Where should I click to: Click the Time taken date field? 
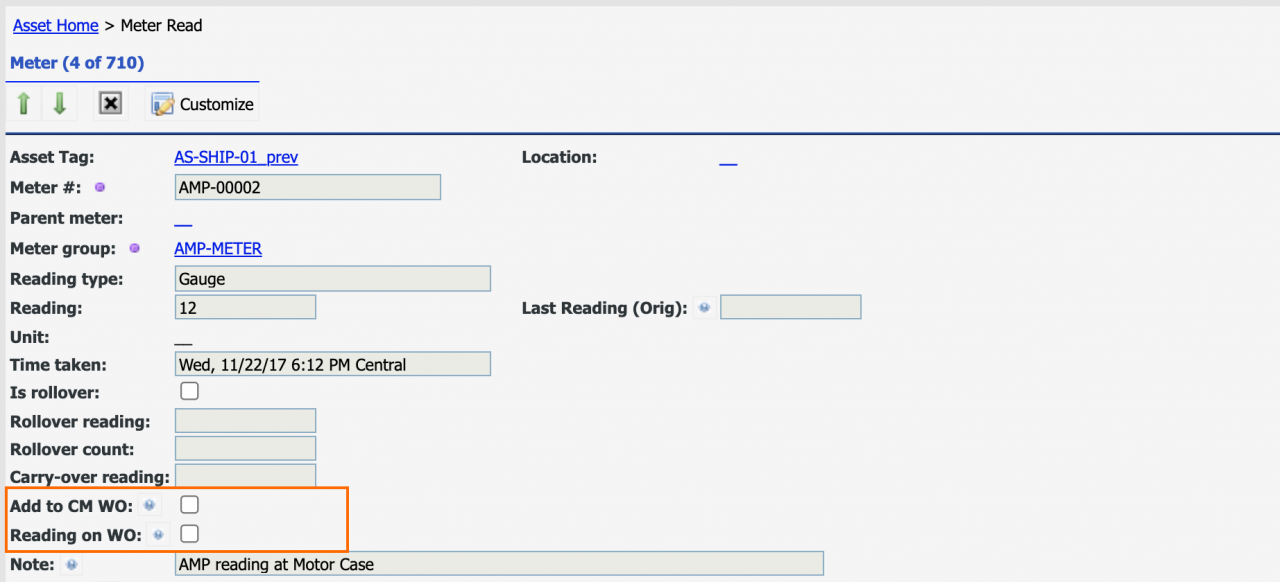tap(333, 364)
